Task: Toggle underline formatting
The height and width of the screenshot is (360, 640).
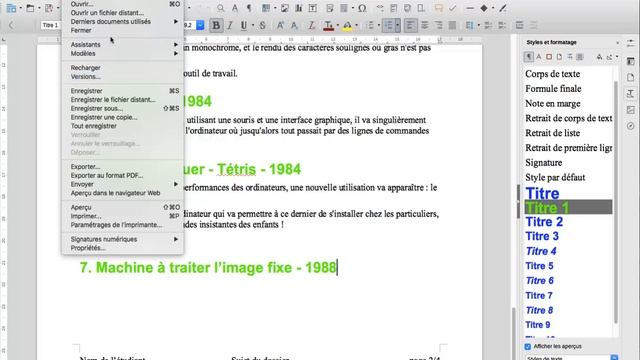Action: tap(244, 25)
